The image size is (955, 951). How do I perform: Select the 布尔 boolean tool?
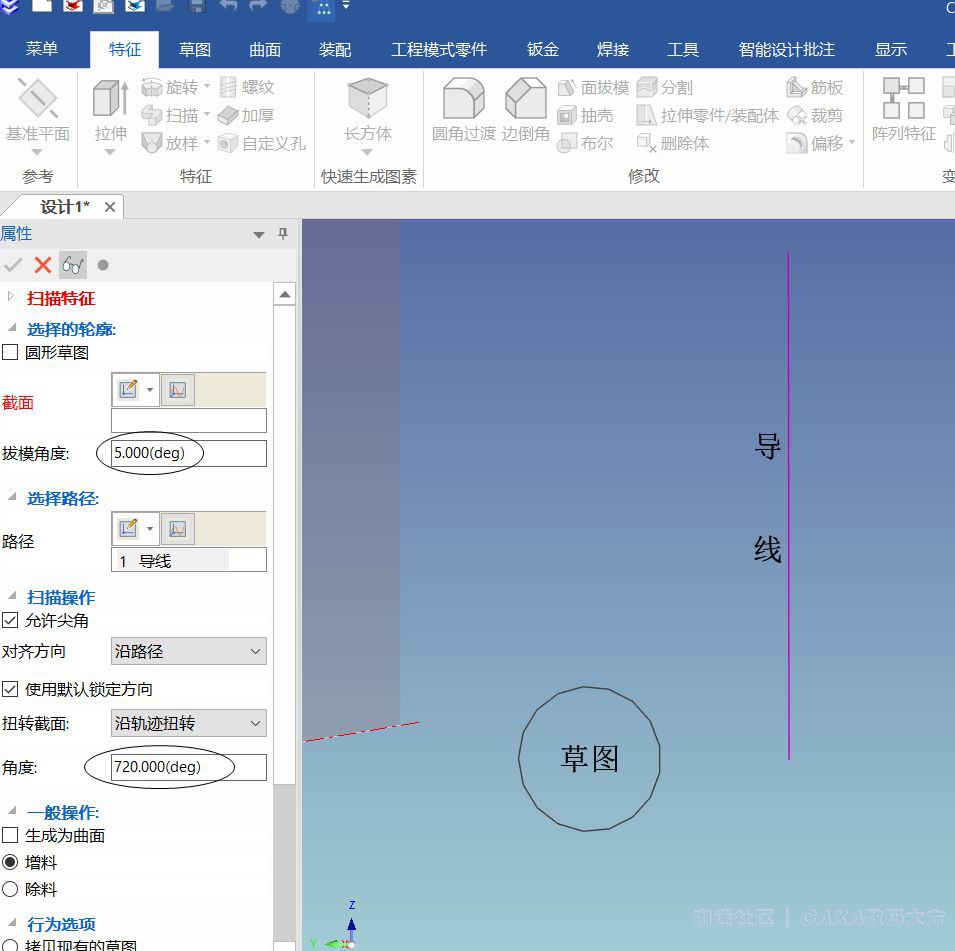pos(585,143)
